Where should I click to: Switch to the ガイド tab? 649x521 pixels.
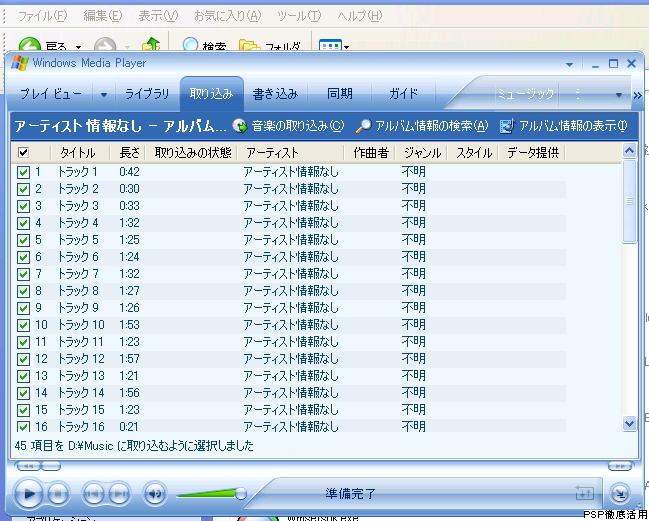pos(403,94)
